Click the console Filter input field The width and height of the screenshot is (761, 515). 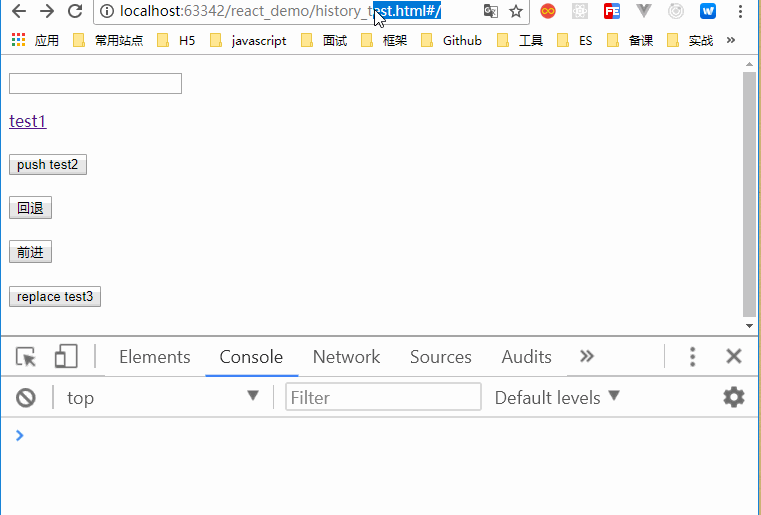(383, 398)
